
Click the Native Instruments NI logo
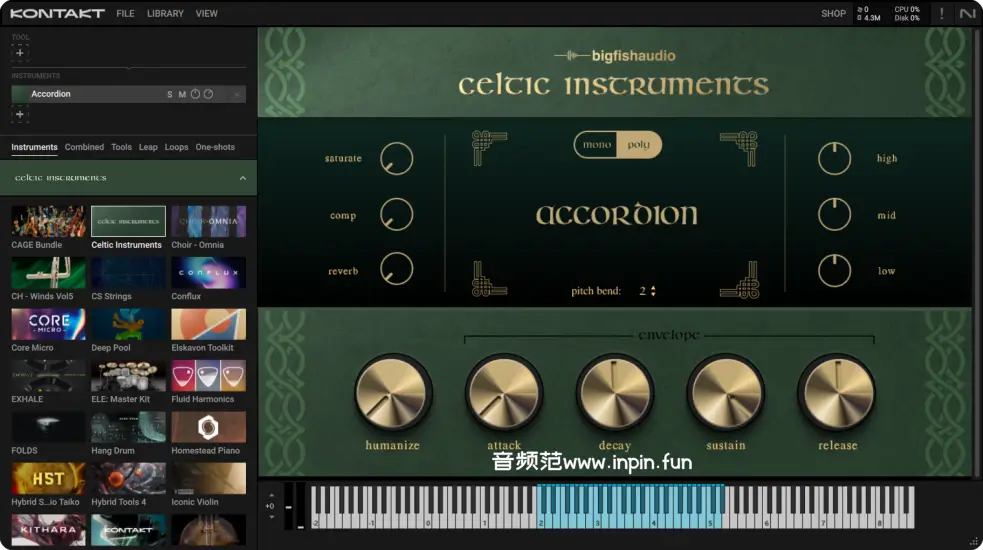click(x=967, y=13)
